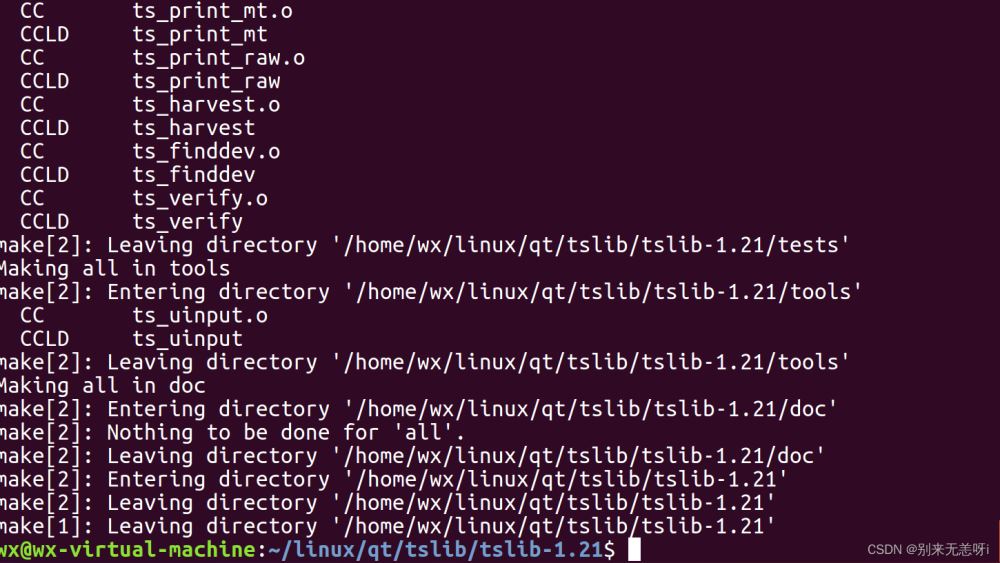Screen dimensions: 1000x563
Task: Click the 'Entering directory' tslib-1.21/doc path
Action: pos(590,409)
